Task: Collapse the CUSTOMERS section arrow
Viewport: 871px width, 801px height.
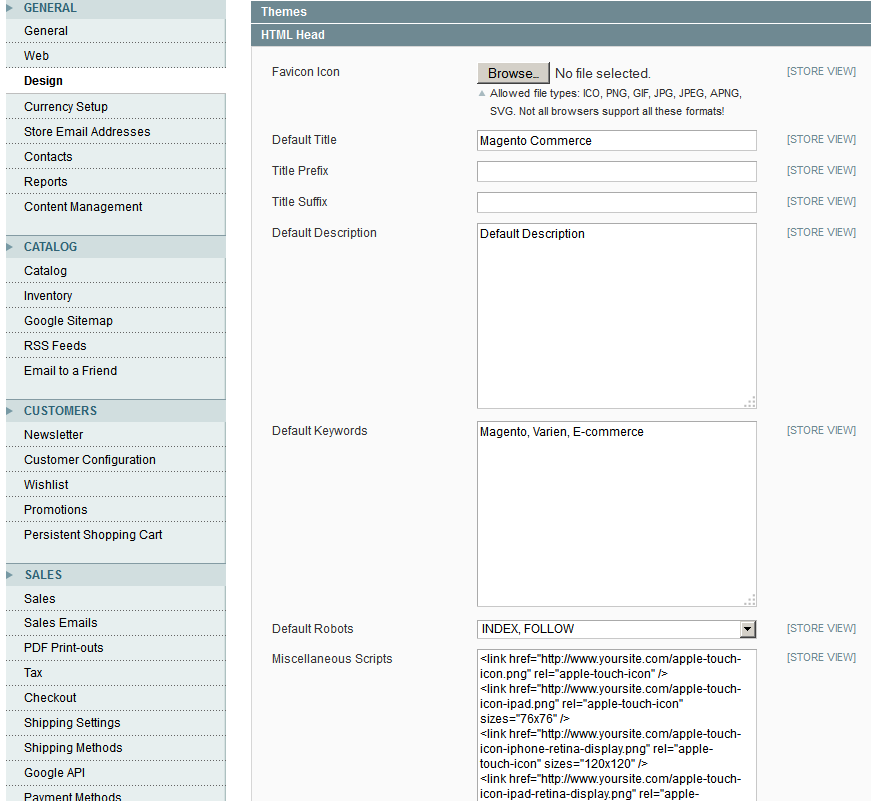Action: click(x=10, y=411)
